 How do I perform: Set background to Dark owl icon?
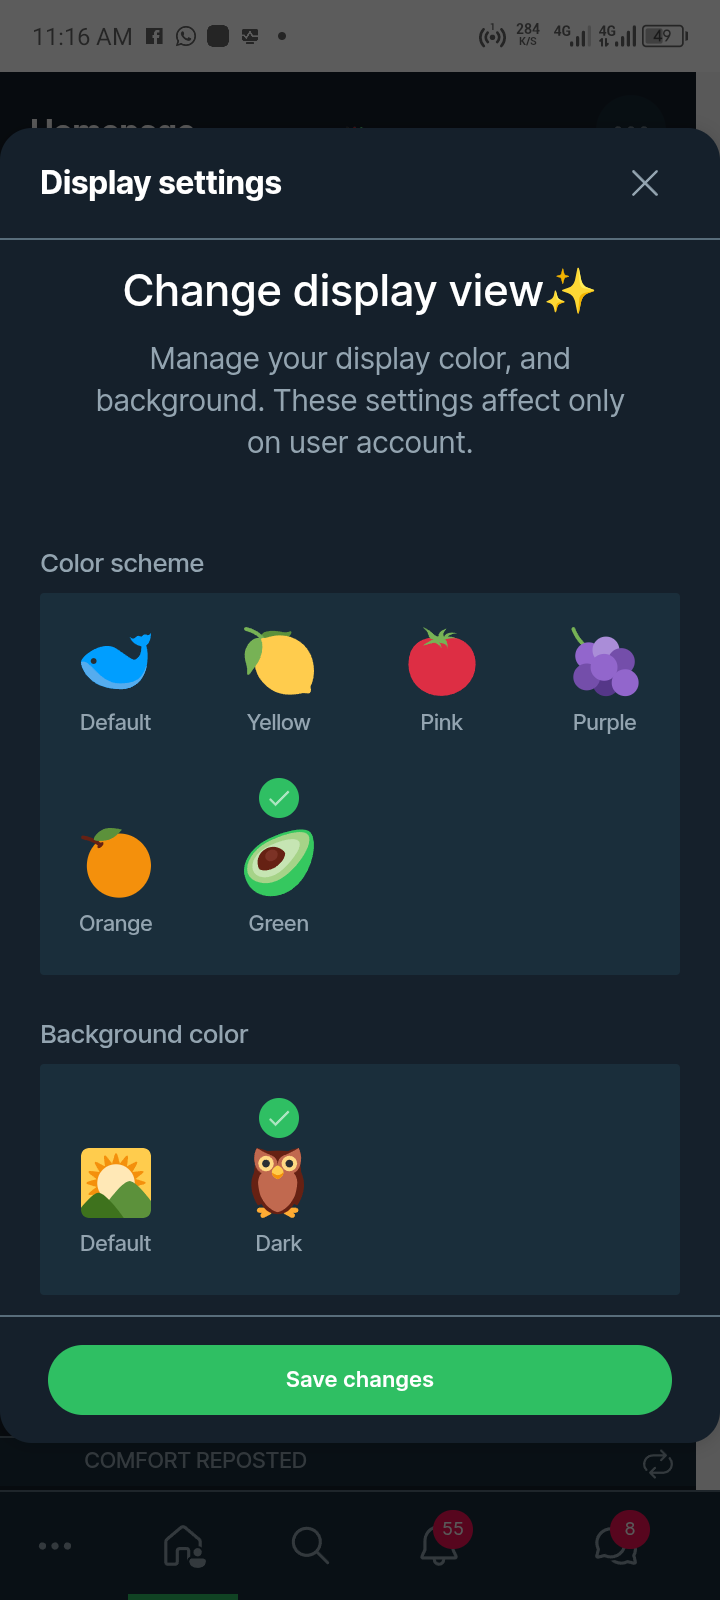pyautogui.click(x=278, y=1183)
